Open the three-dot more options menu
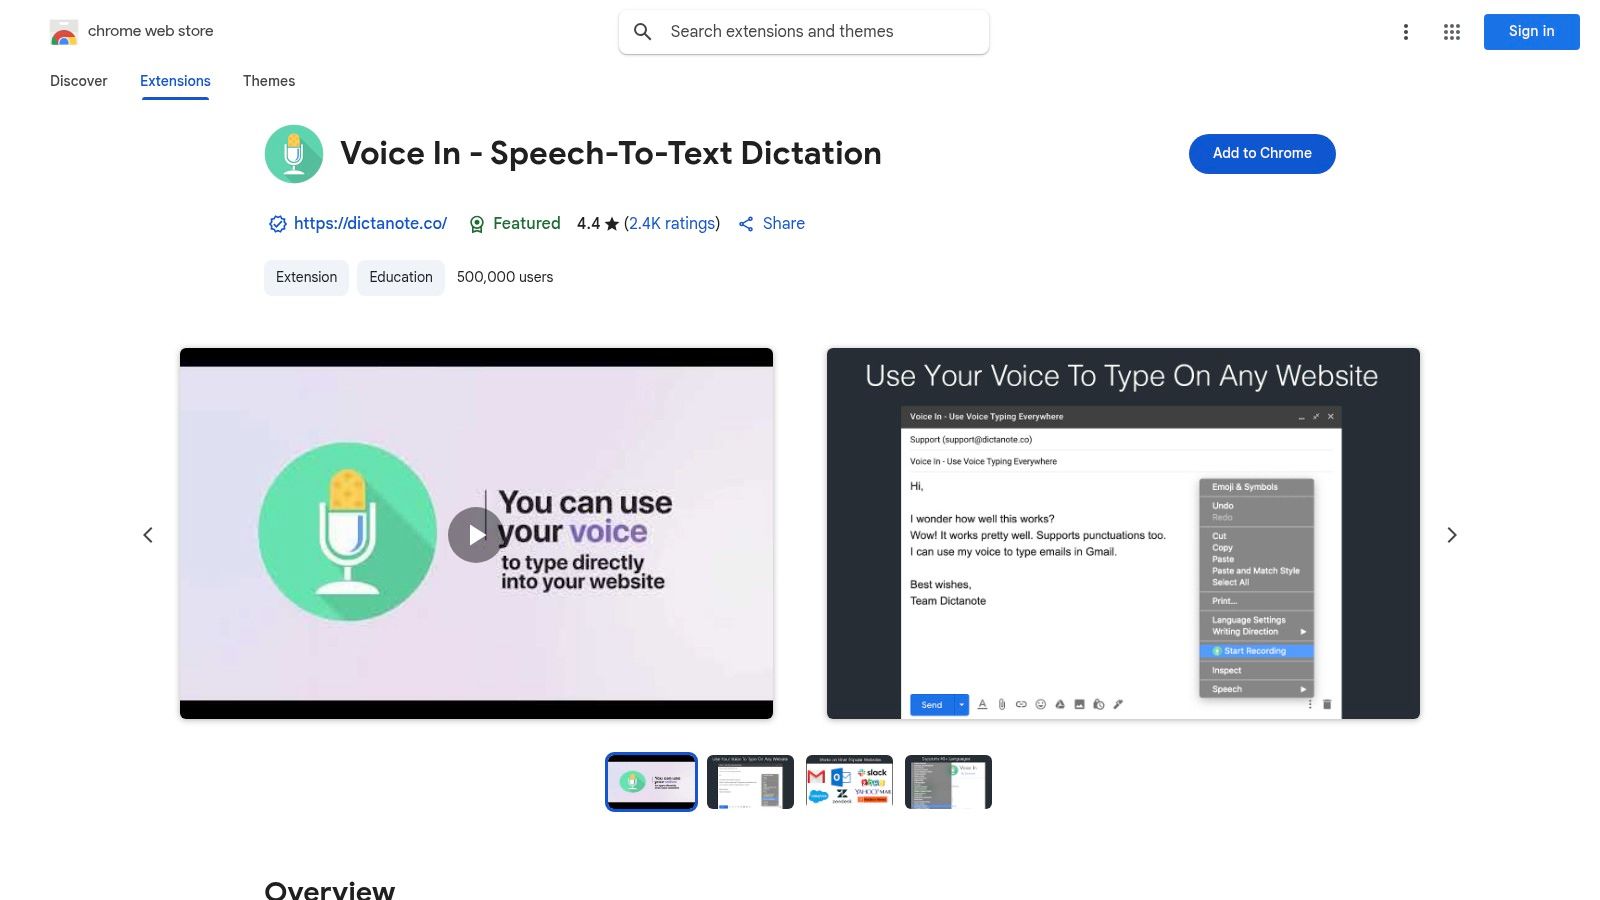1600x900 pixels. (1406, 32)
